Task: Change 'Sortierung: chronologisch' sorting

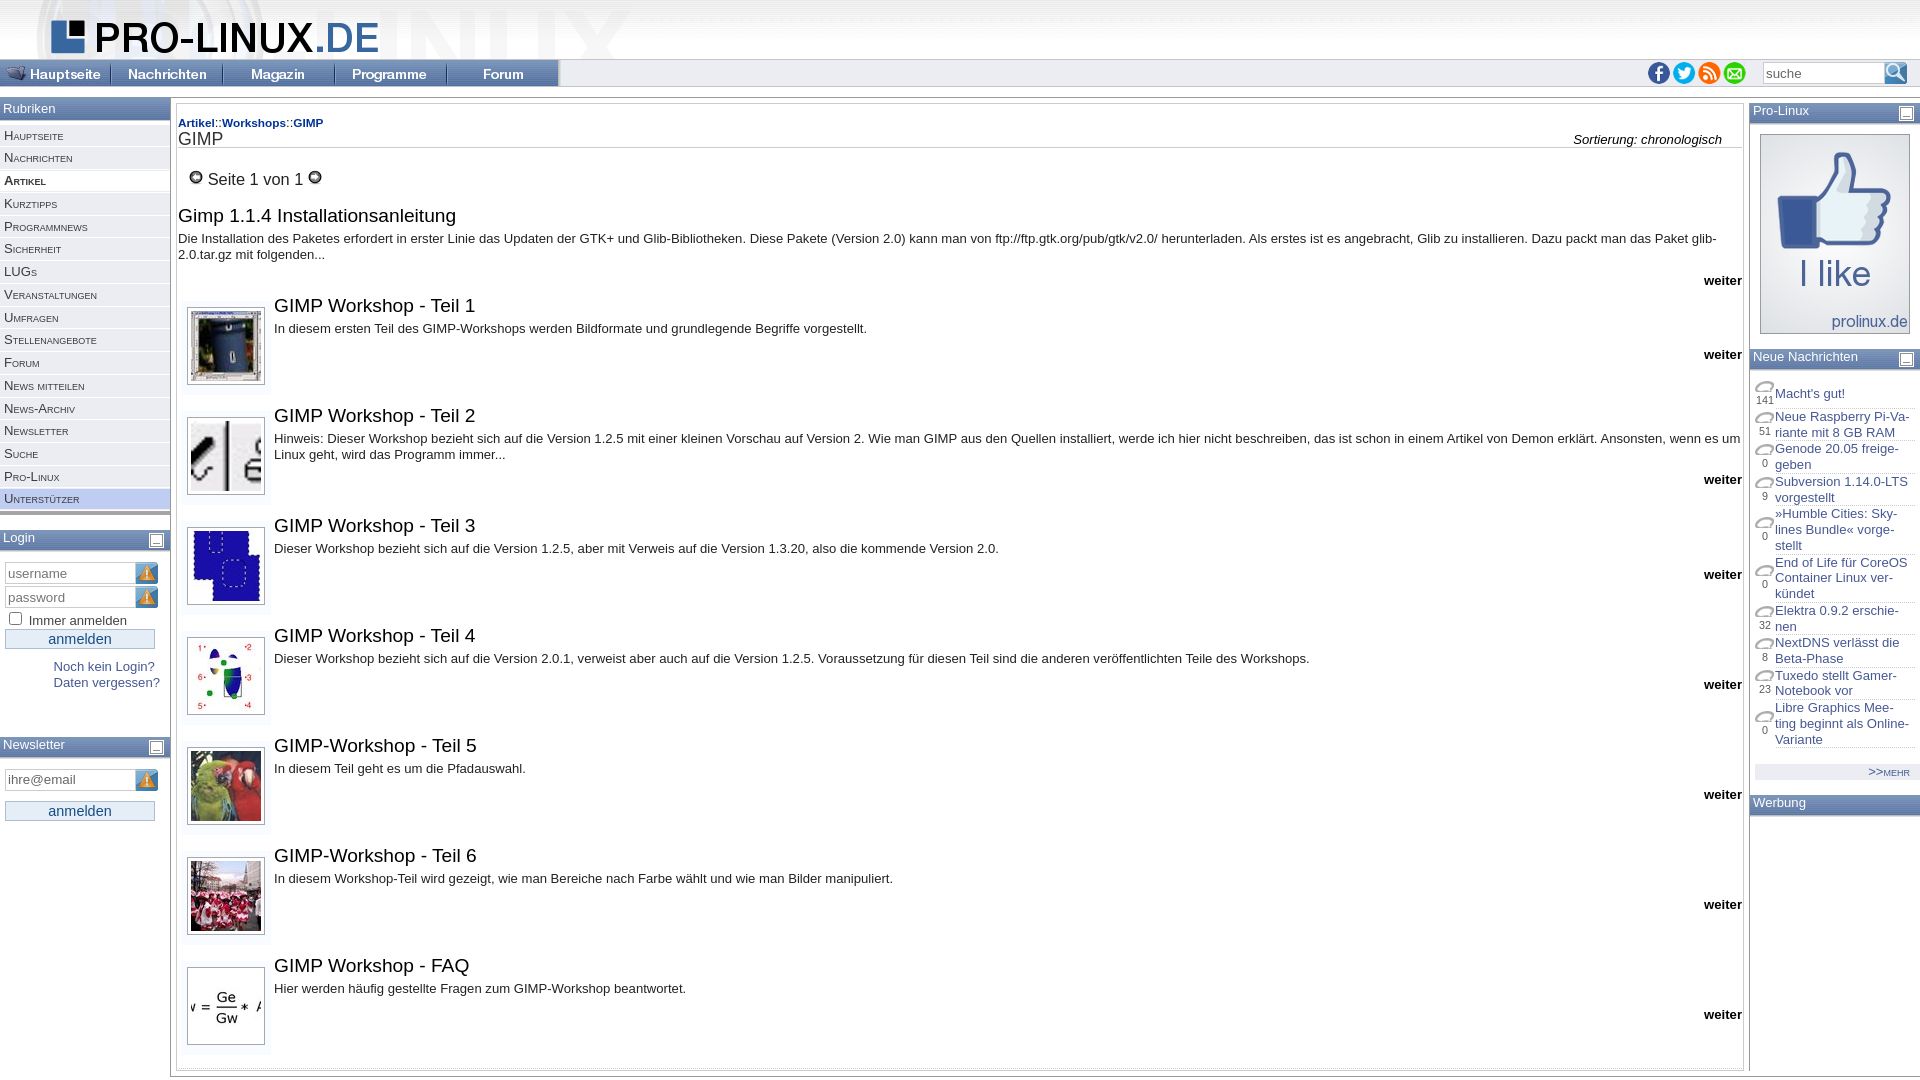Action: 1647,140
